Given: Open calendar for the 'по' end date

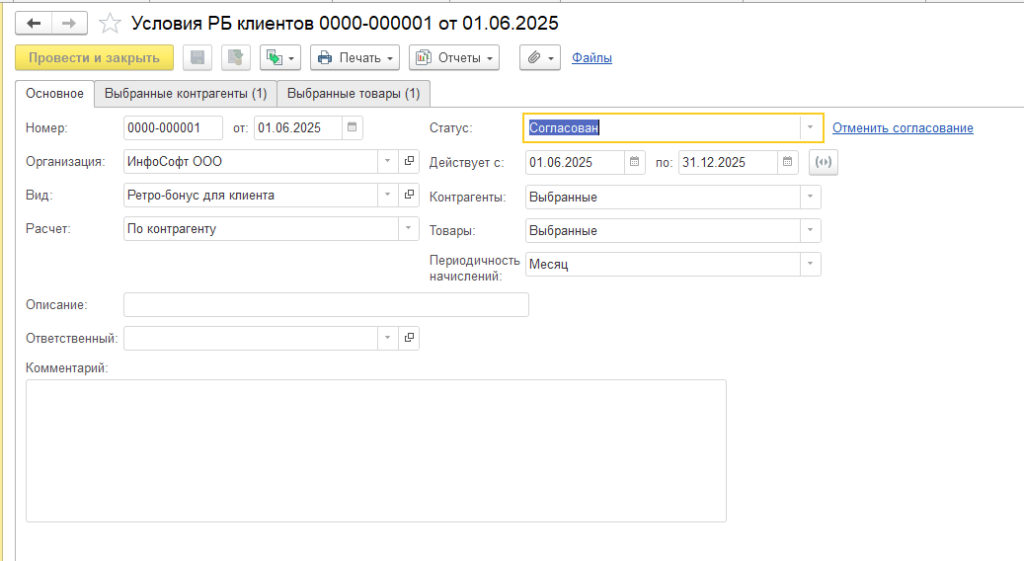Looking at the screenshot, I should tap(788, 162).
